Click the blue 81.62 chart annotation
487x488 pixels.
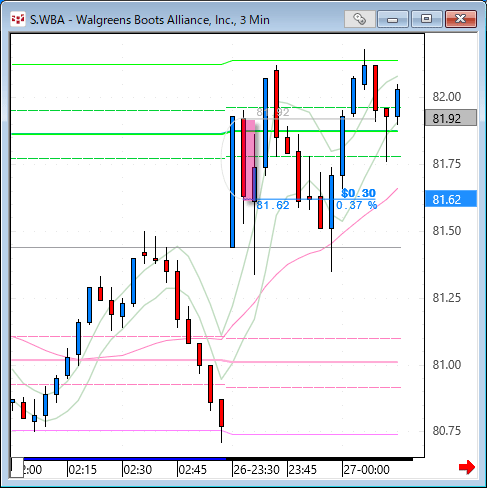pos(273,205)
